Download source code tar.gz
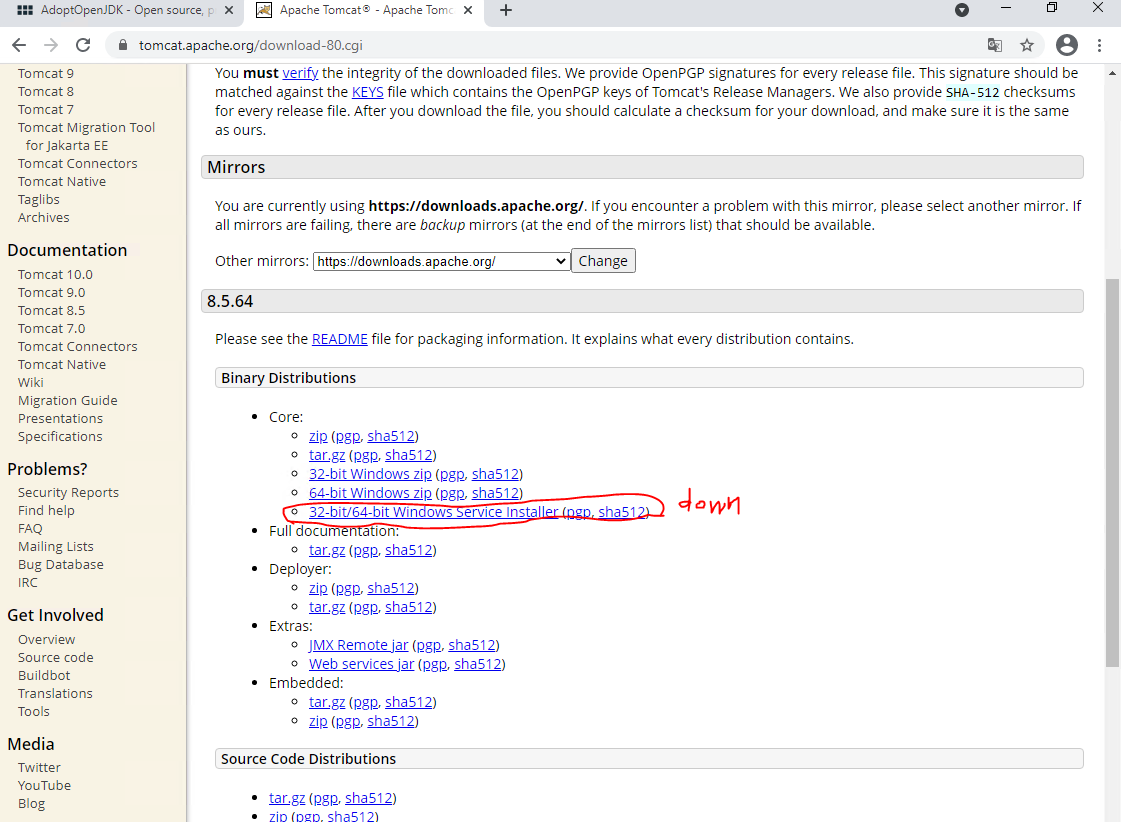This screenshot has height=822, width=1121. coord(287,798)
